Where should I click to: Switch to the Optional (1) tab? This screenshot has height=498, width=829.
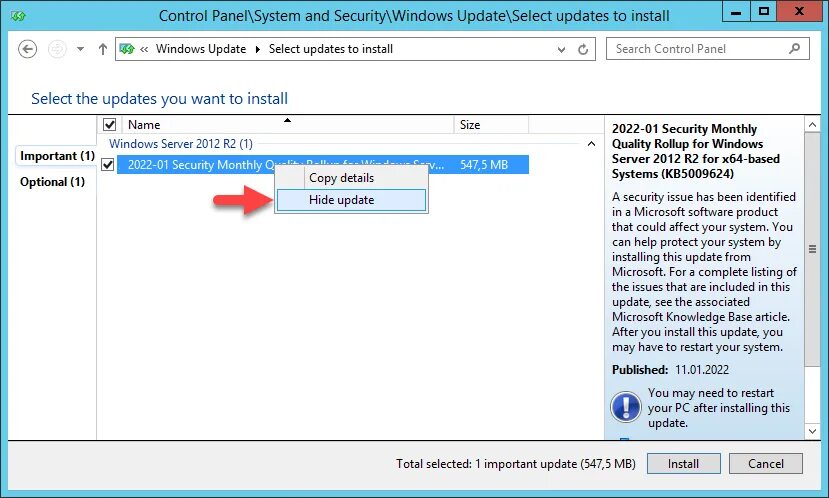[x=52, y=182]
